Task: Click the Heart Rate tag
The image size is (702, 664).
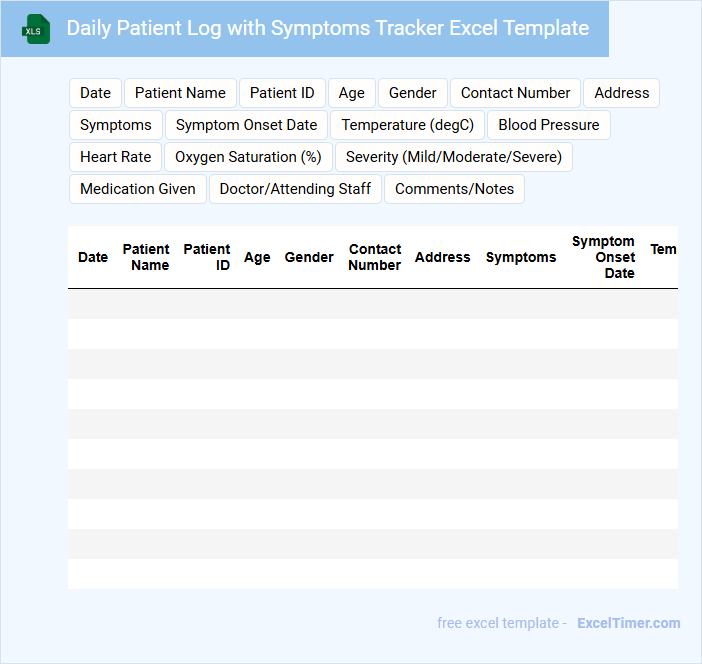Action: point(115,157)
